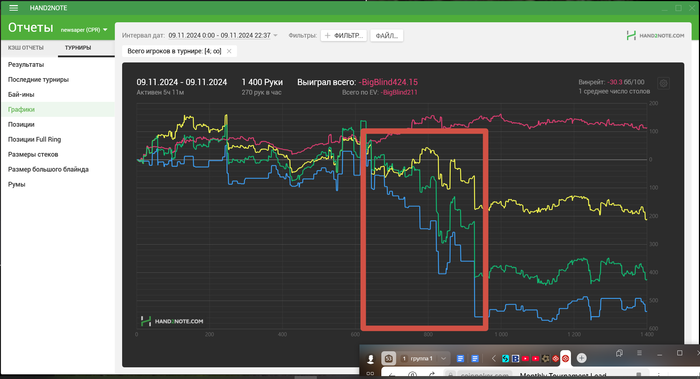Viewport: 700px width, 379px height.
Task: Click the 'ФАЙЛ...' button
Action: (387, 36)
